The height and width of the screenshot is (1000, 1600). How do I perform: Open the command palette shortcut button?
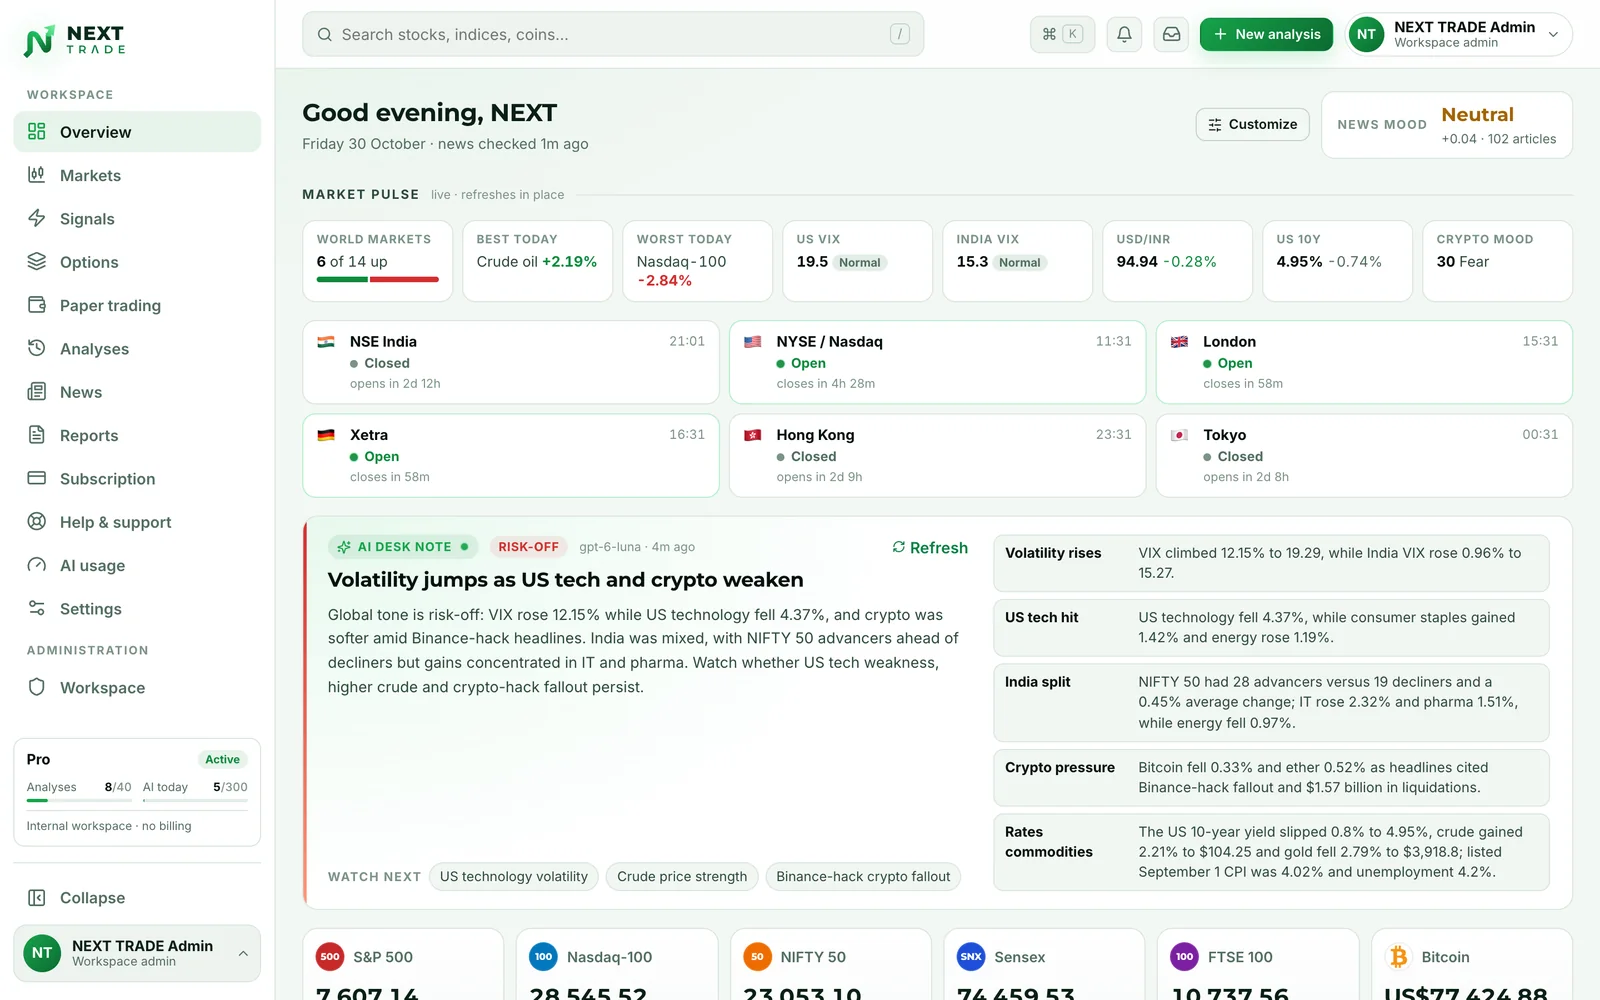[x=1062, y=34]
